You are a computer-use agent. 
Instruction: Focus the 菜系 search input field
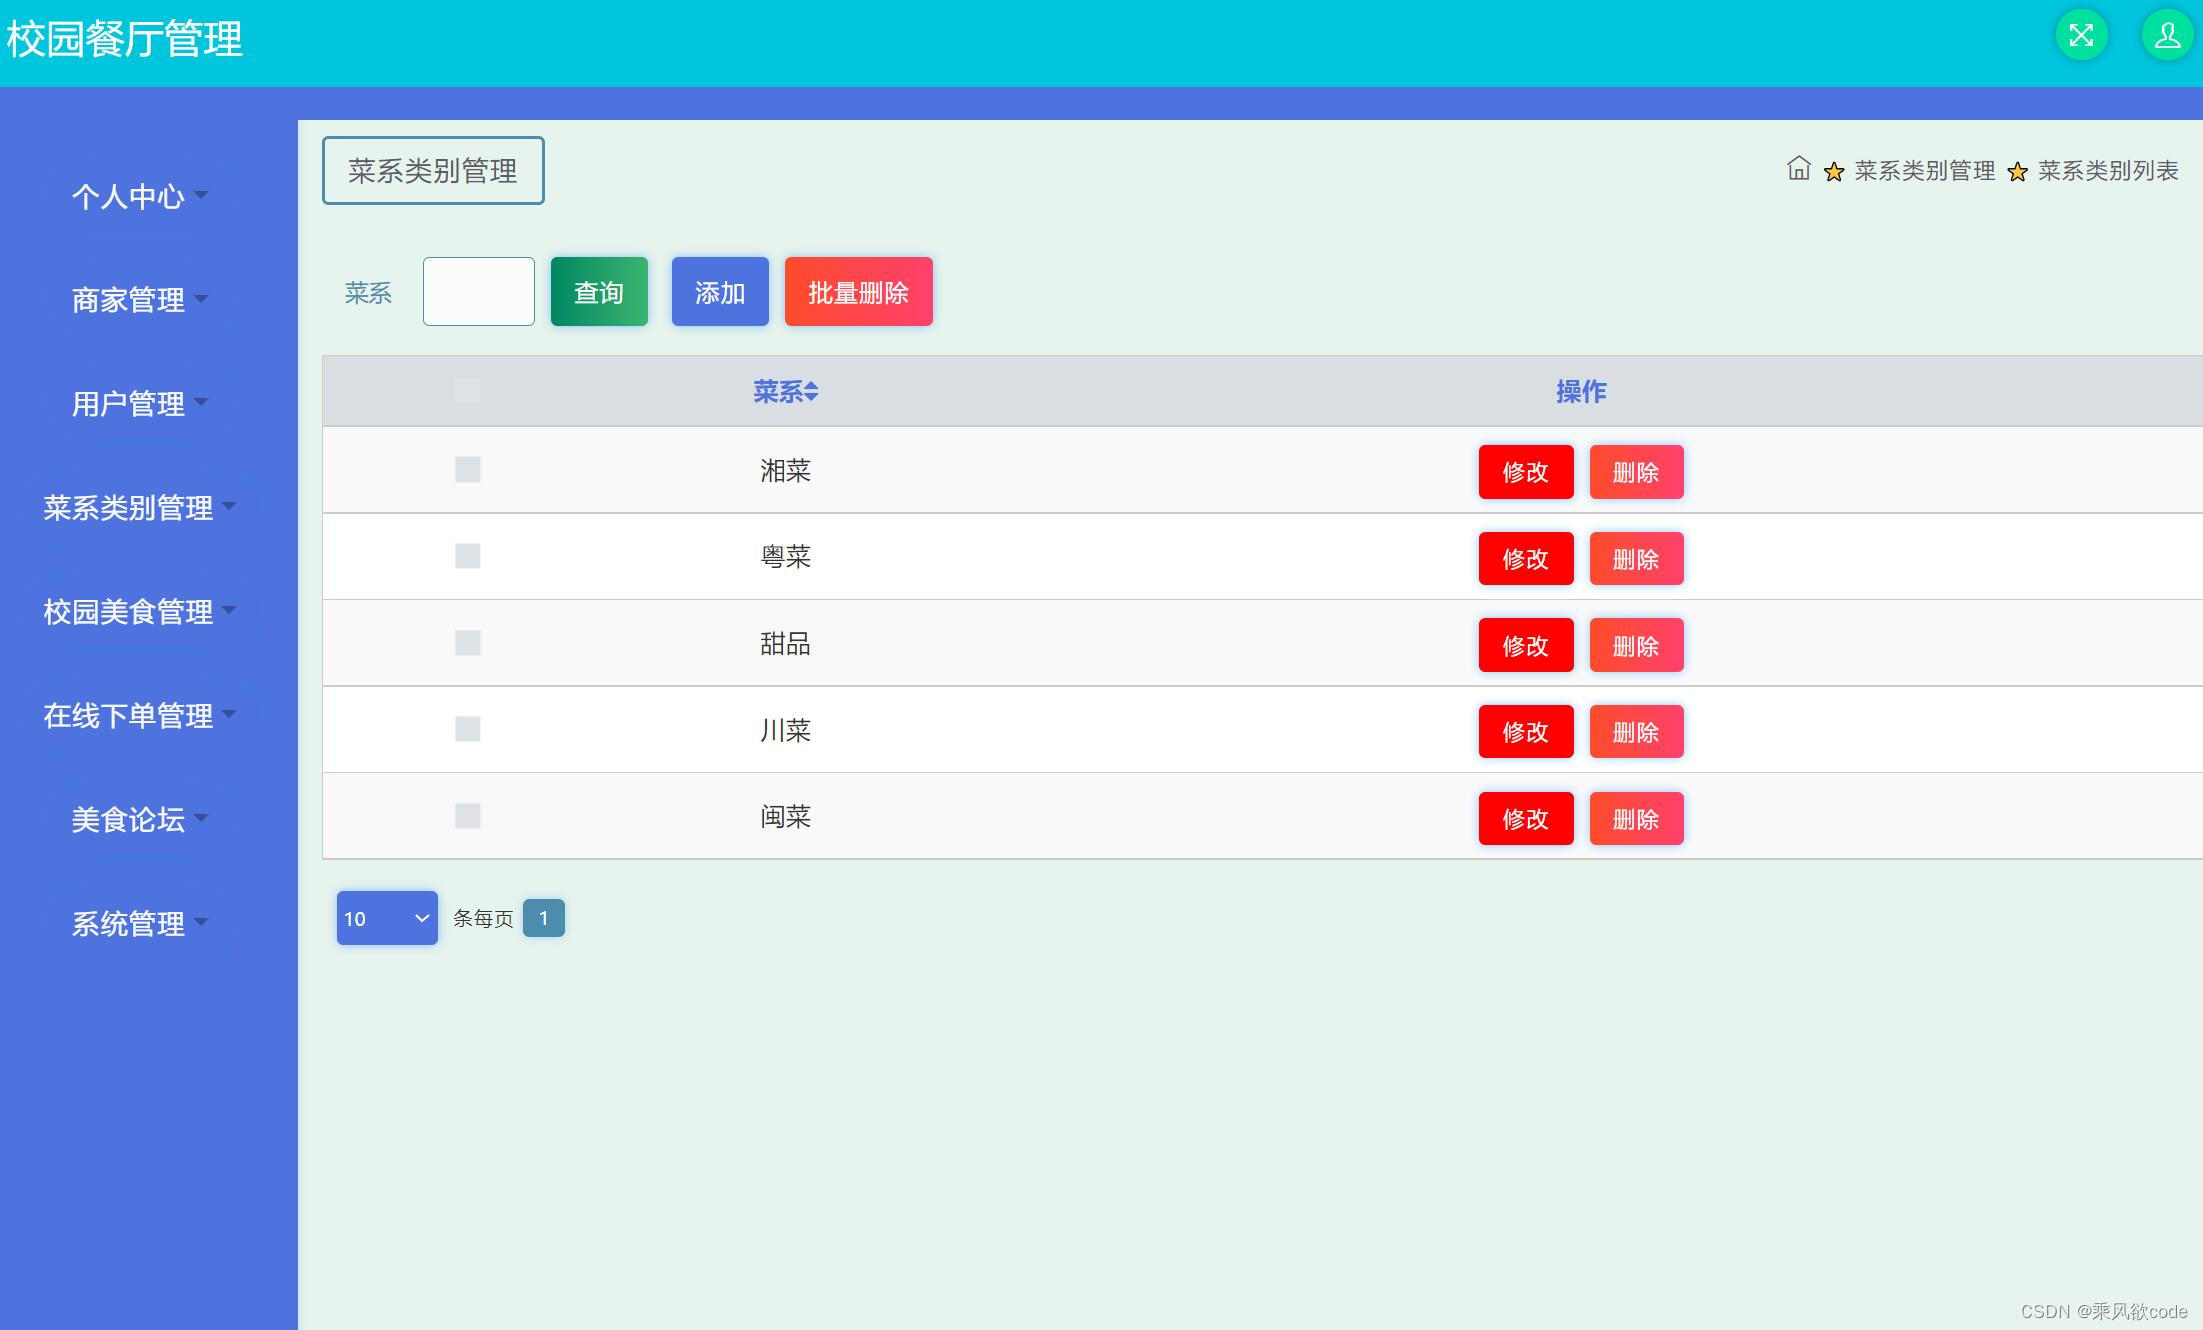478,292
